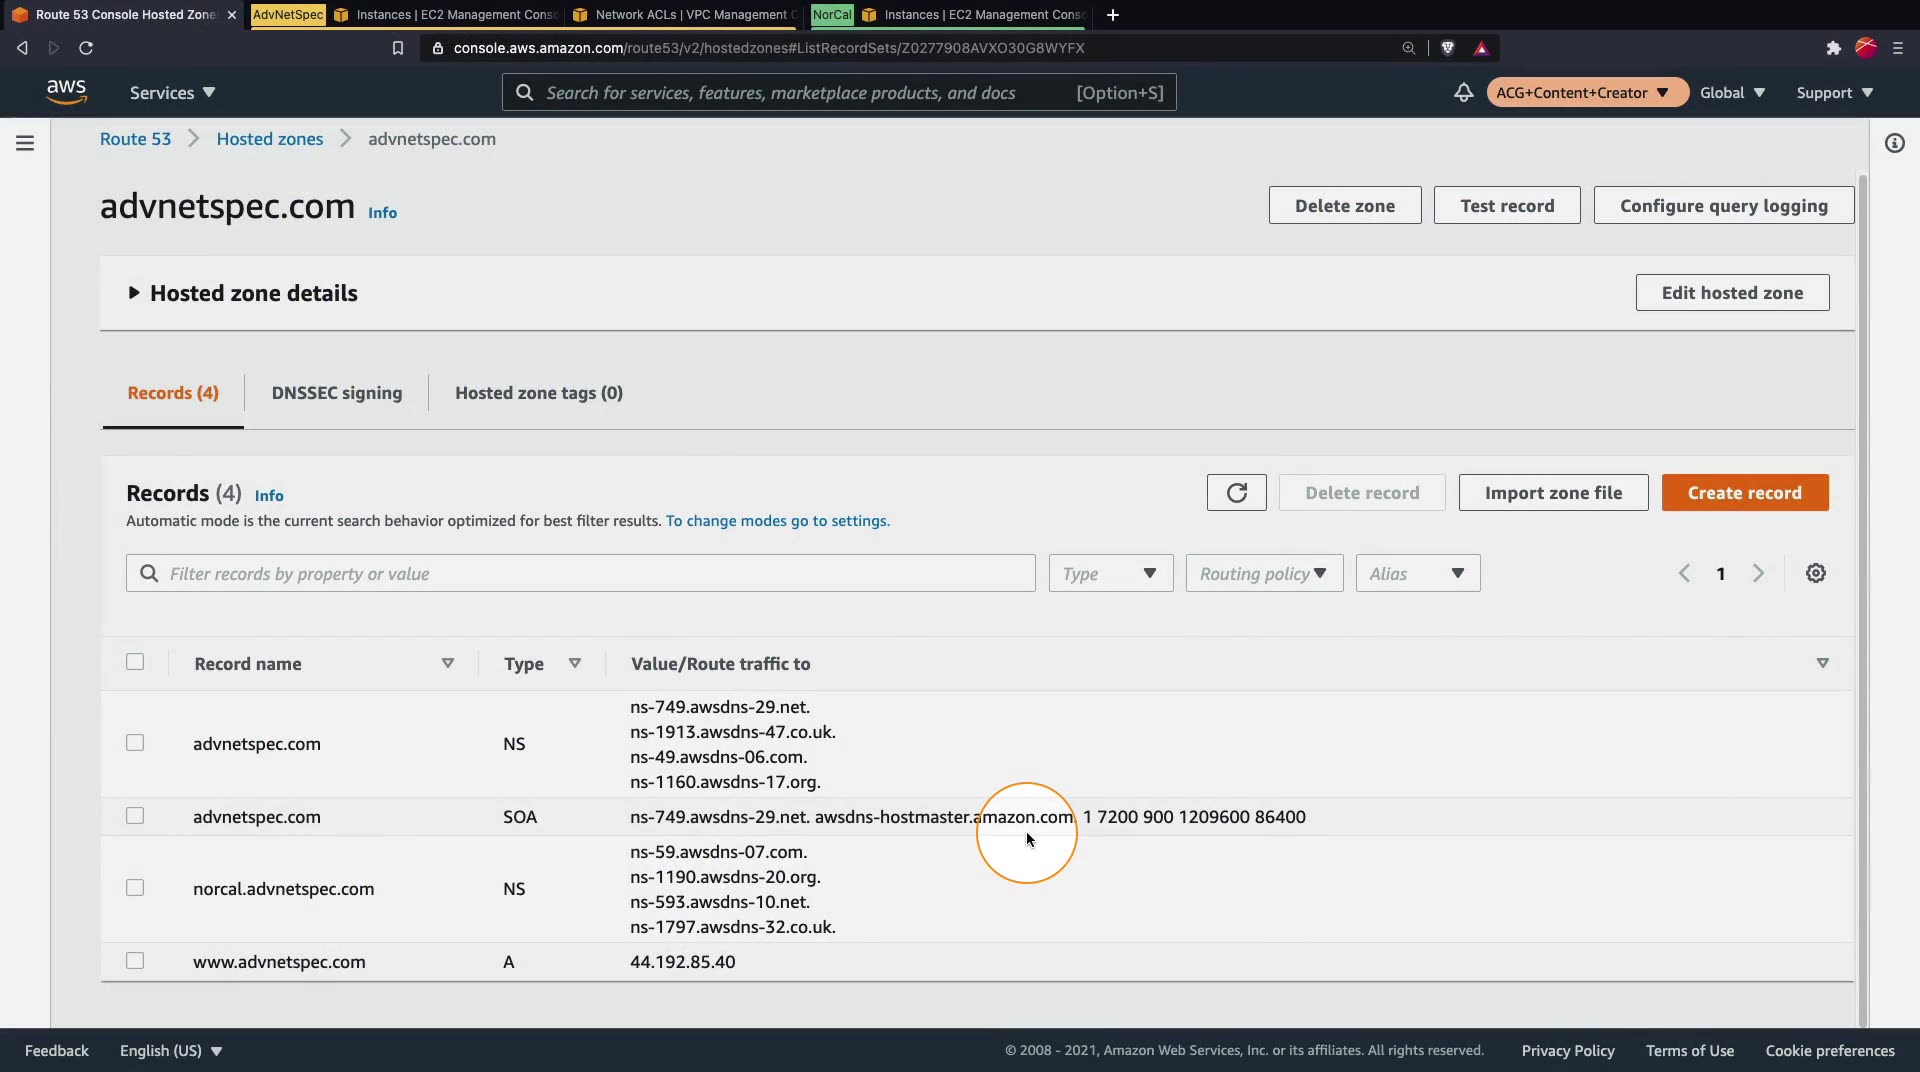Open the browser main menu icon
1920x1072 pixels.
pyautogui.click(x=1898, y=48)
